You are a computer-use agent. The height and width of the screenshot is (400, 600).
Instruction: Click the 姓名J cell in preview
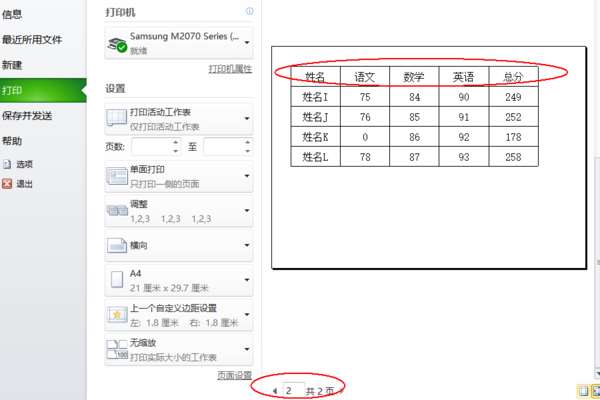tap(315, 117)
